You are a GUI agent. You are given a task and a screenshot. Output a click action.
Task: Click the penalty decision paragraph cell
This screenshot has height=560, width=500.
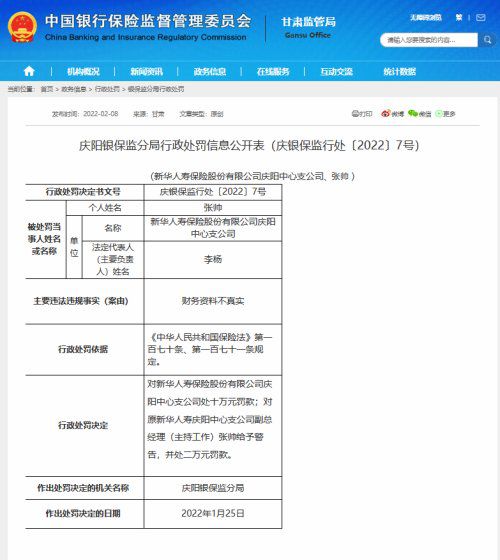click(x=213, y=425)
